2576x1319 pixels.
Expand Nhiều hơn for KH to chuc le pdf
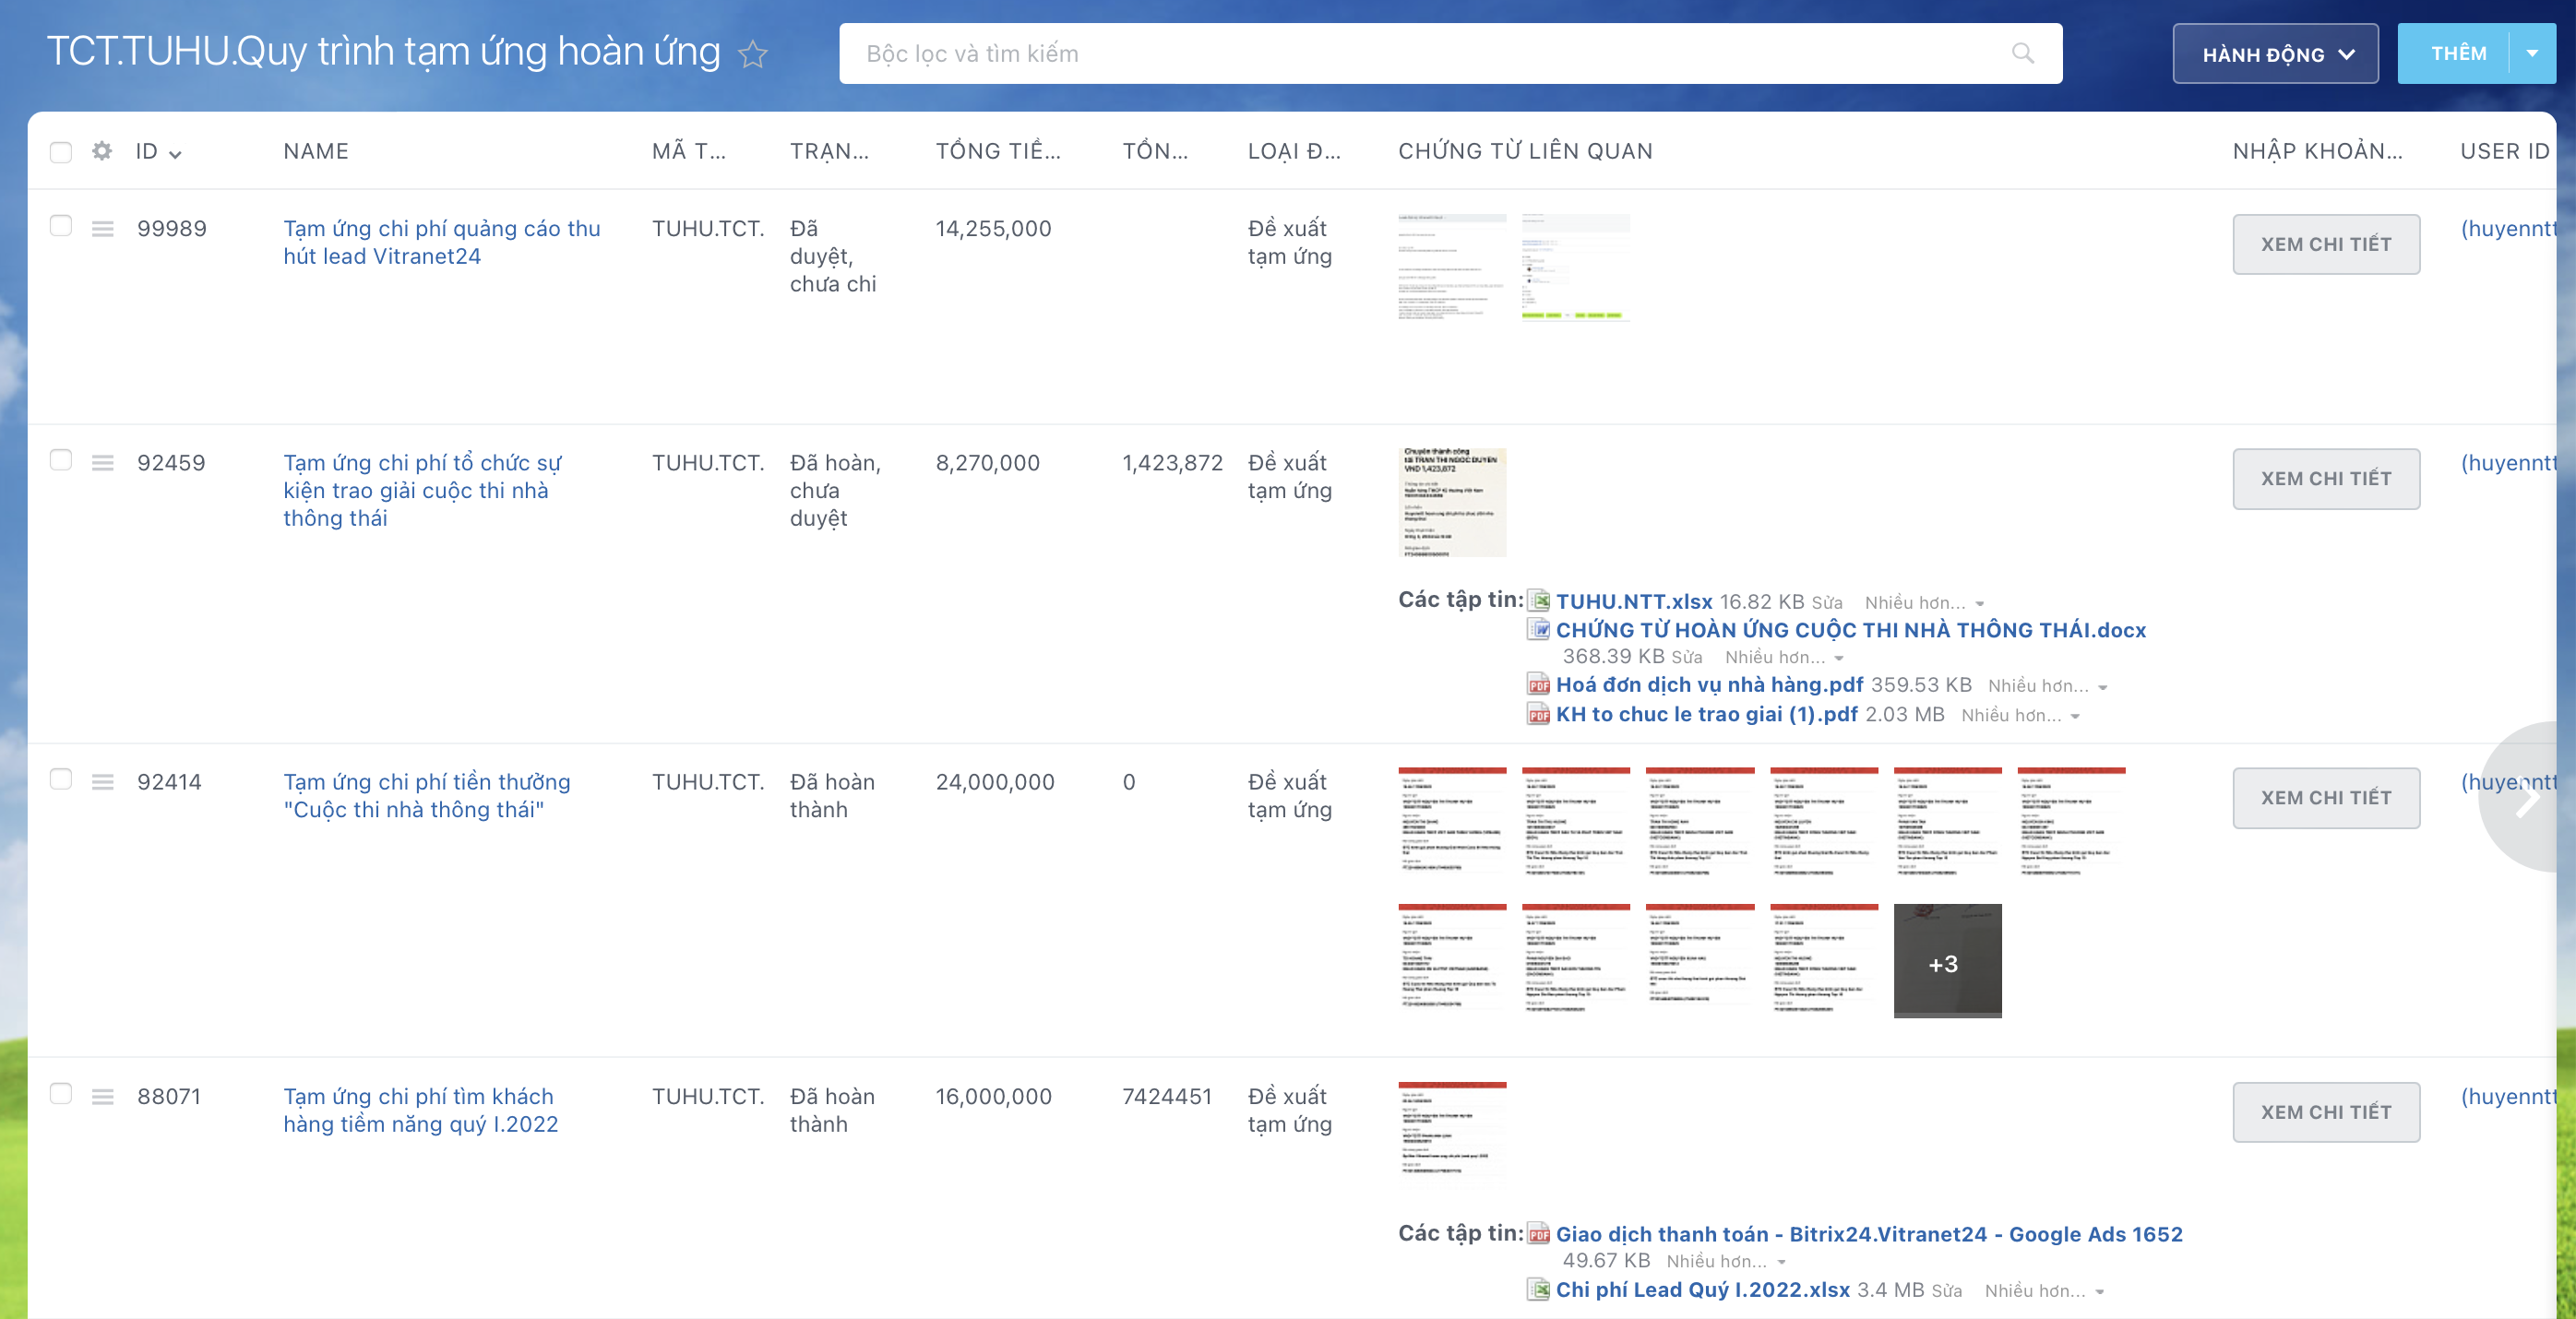pos(2020,716)
